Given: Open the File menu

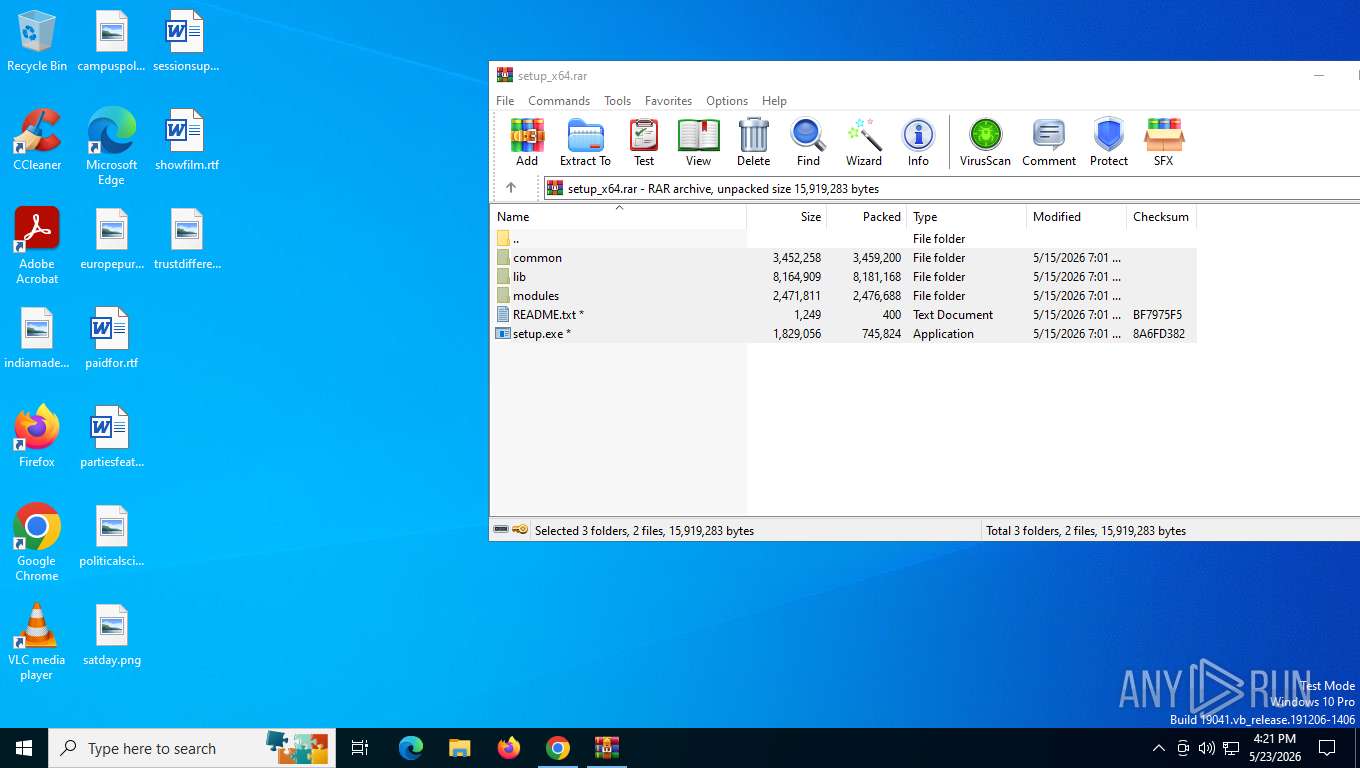Looking at the screenshot, I should (505, 101).
